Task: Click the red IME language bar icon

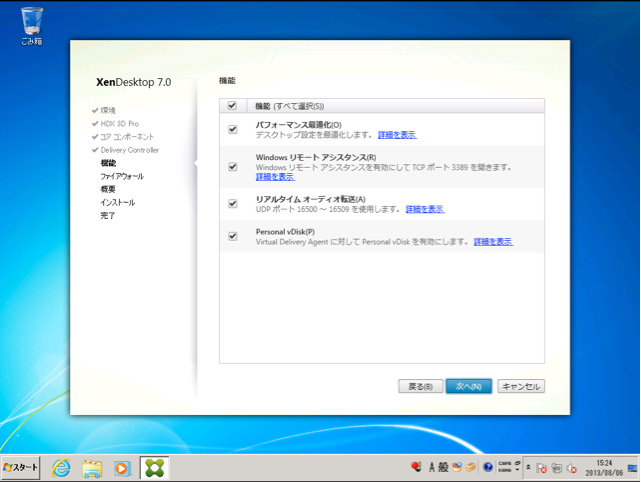Action: point(416,466)
